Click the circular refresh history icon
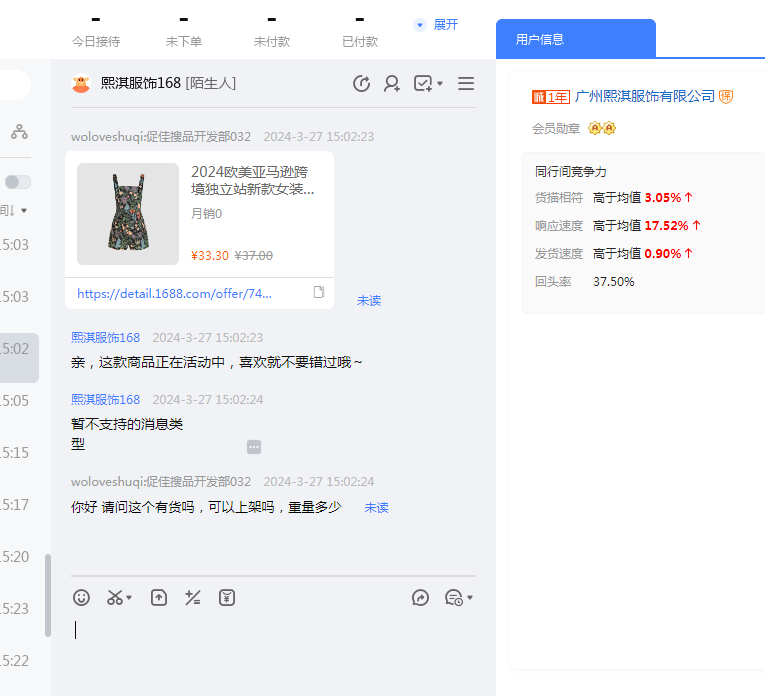The height and width of the screenshot is (696, 765). point(362,83)
